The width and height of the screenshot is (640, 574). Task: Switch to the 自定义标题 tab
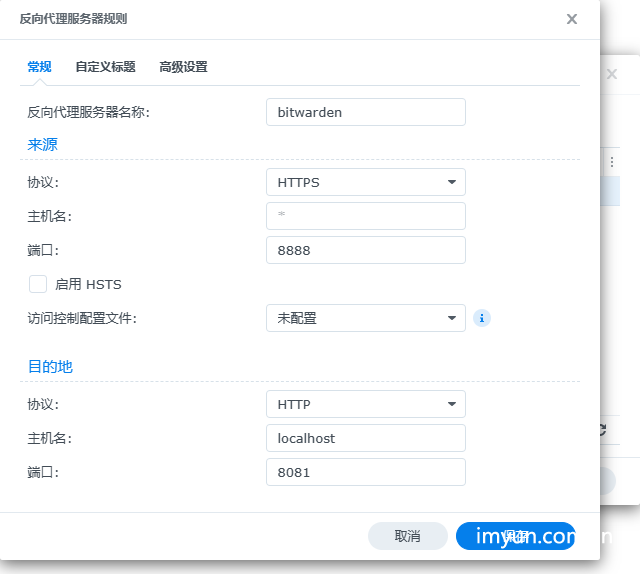coord(105,67)
